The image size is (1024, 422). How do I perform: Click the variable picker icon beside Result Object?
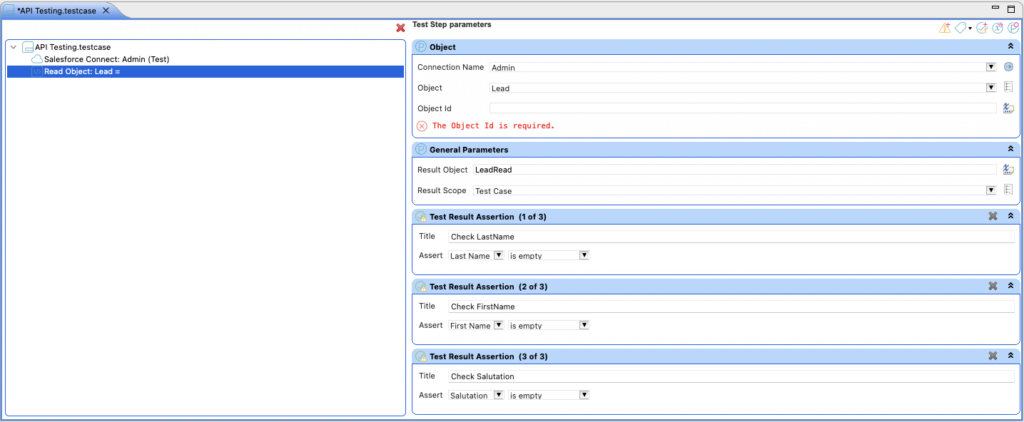point(1008,170)
